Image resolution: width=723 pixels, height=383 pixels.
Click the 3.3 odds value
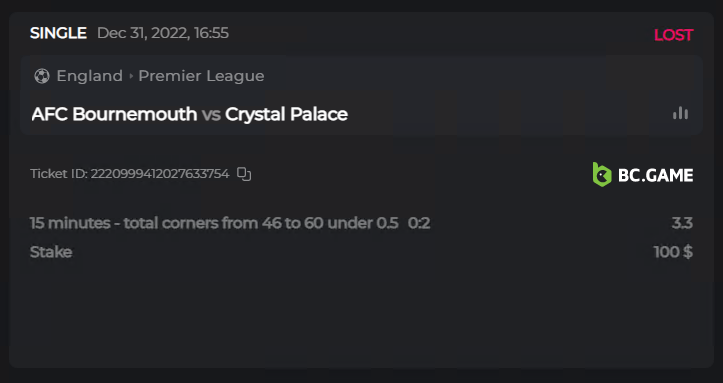tap(682, 223)
